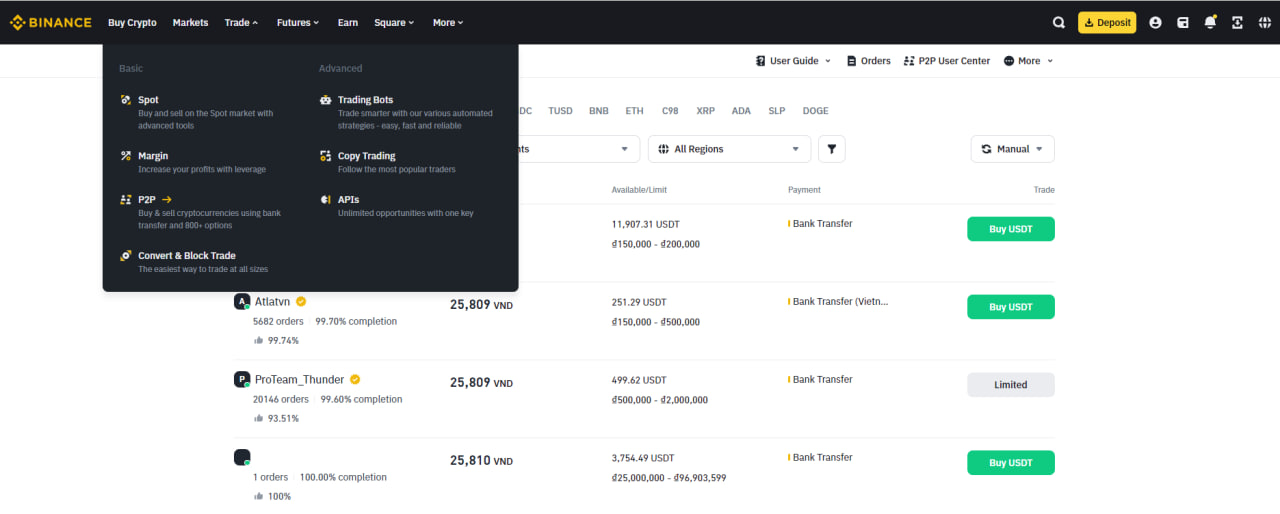Go to Buy Crypto
The width and height of the screenshot is (1280, 514).
[132, 22]
